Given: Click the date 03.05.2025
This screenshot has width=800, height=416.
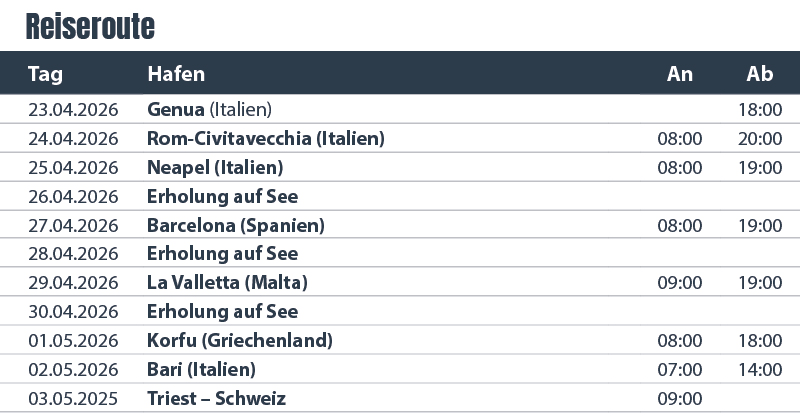Looking at the screenshot, I should click(x=73, y=399).
